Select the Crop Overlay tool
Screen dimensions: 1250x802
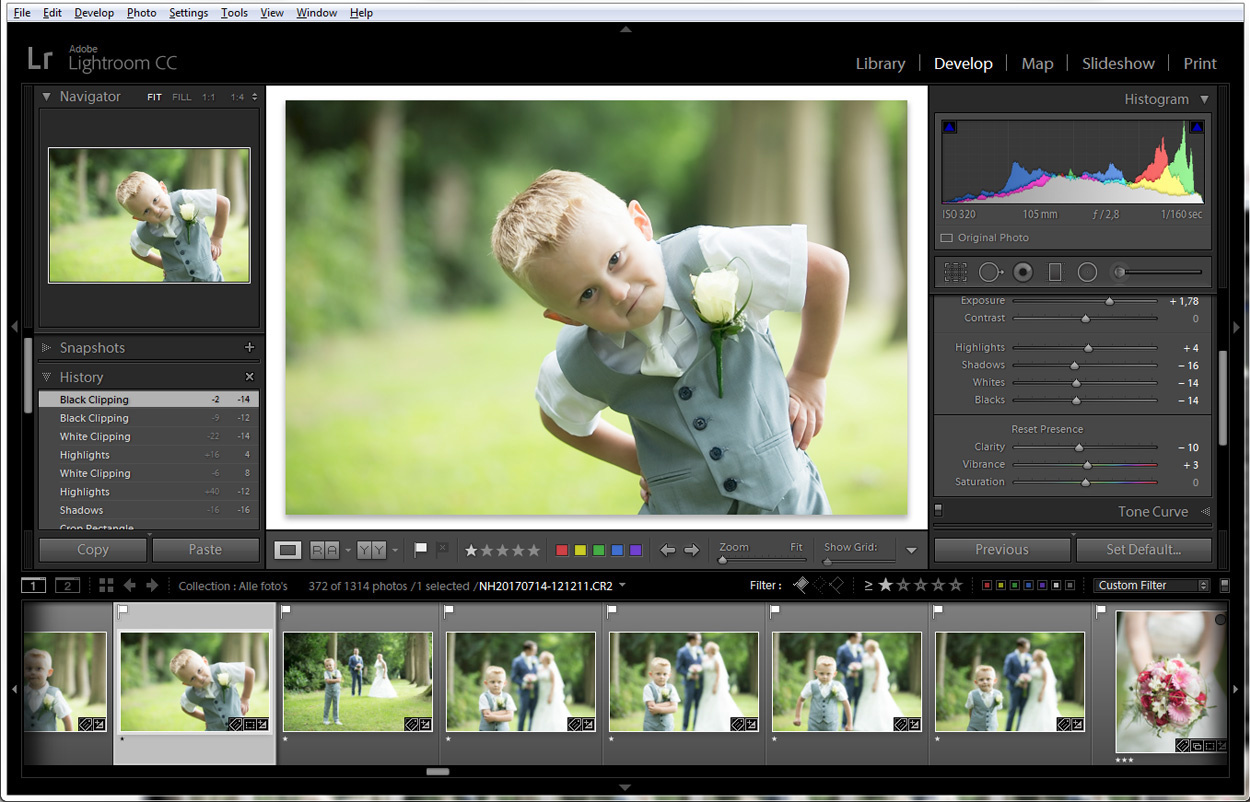[956, 272]
